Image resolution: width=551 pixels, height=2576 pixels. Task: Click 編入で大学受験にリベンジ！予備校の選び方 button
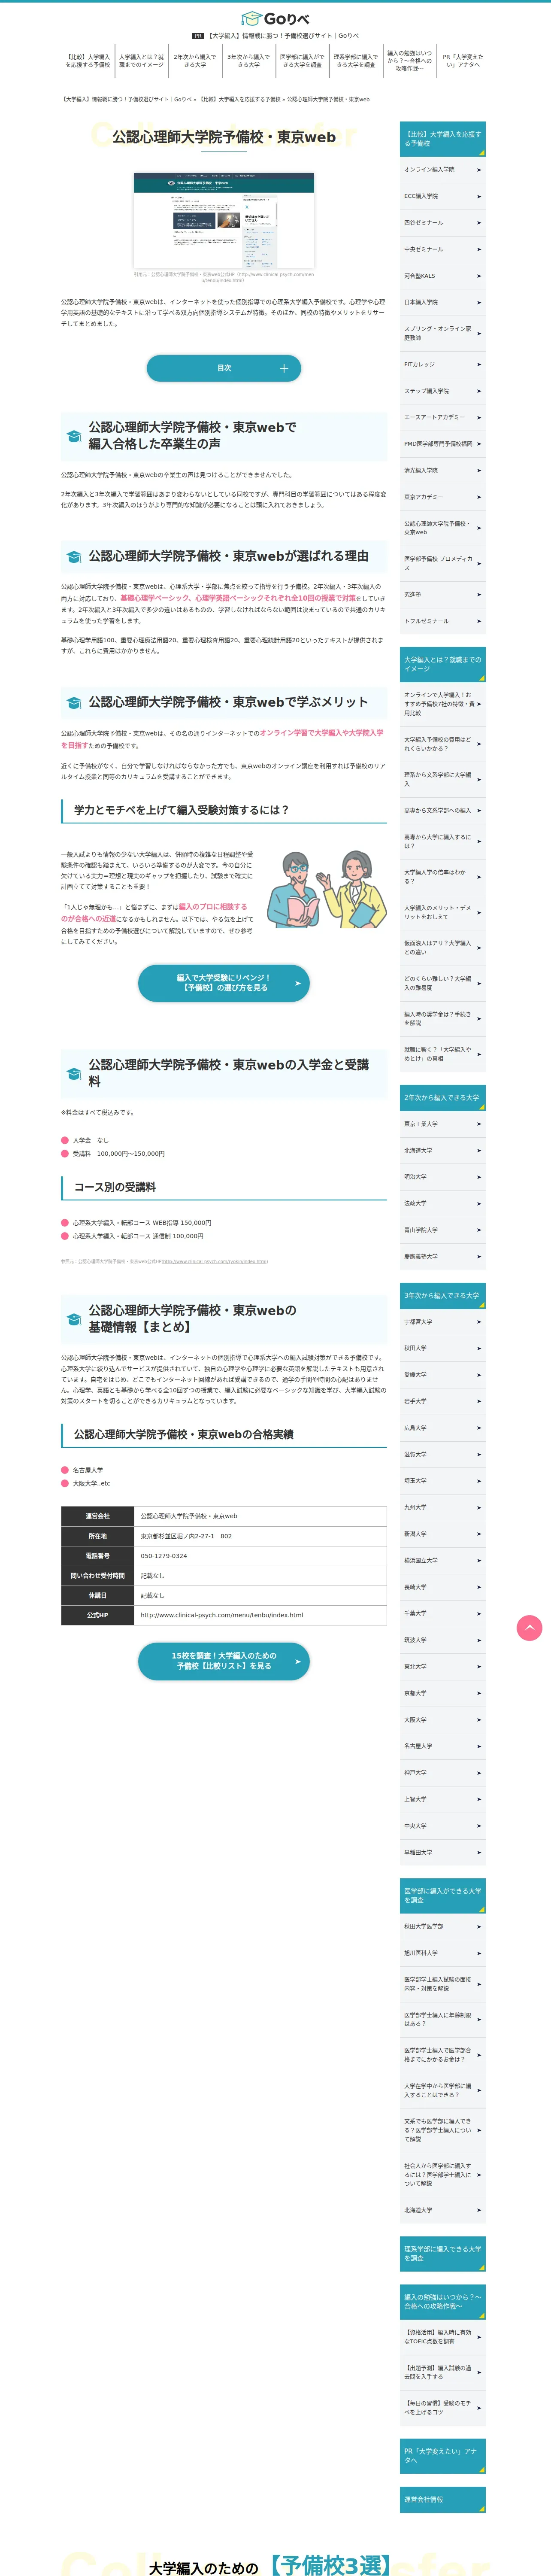224,983
